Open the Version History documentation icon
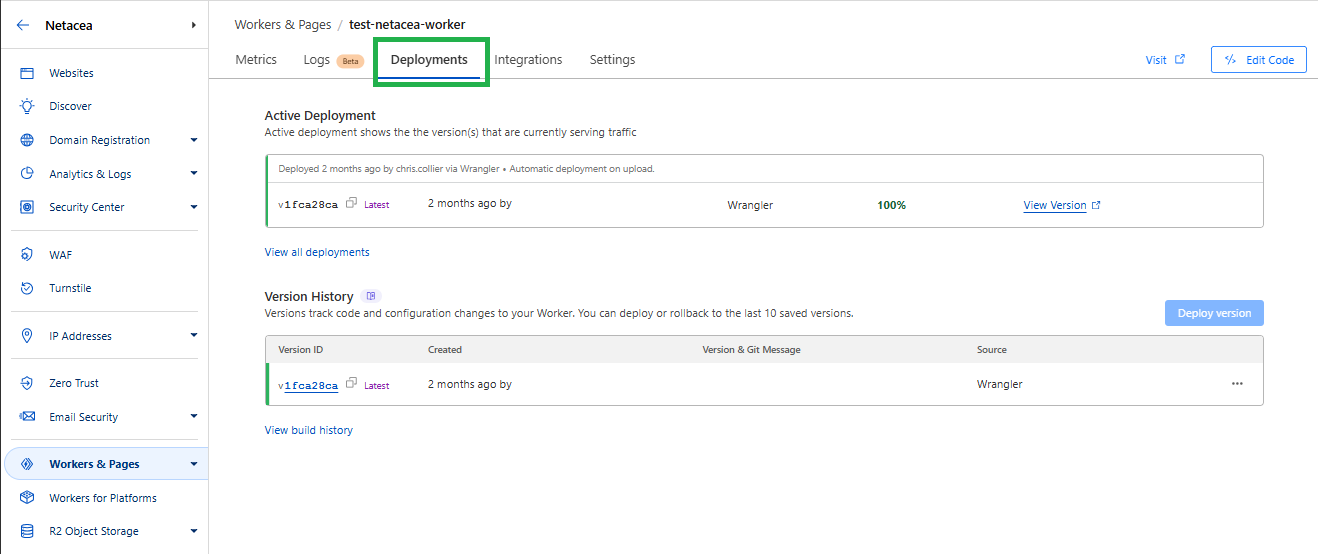This screenshot has width=1318, height=554. tap(371, 296)
